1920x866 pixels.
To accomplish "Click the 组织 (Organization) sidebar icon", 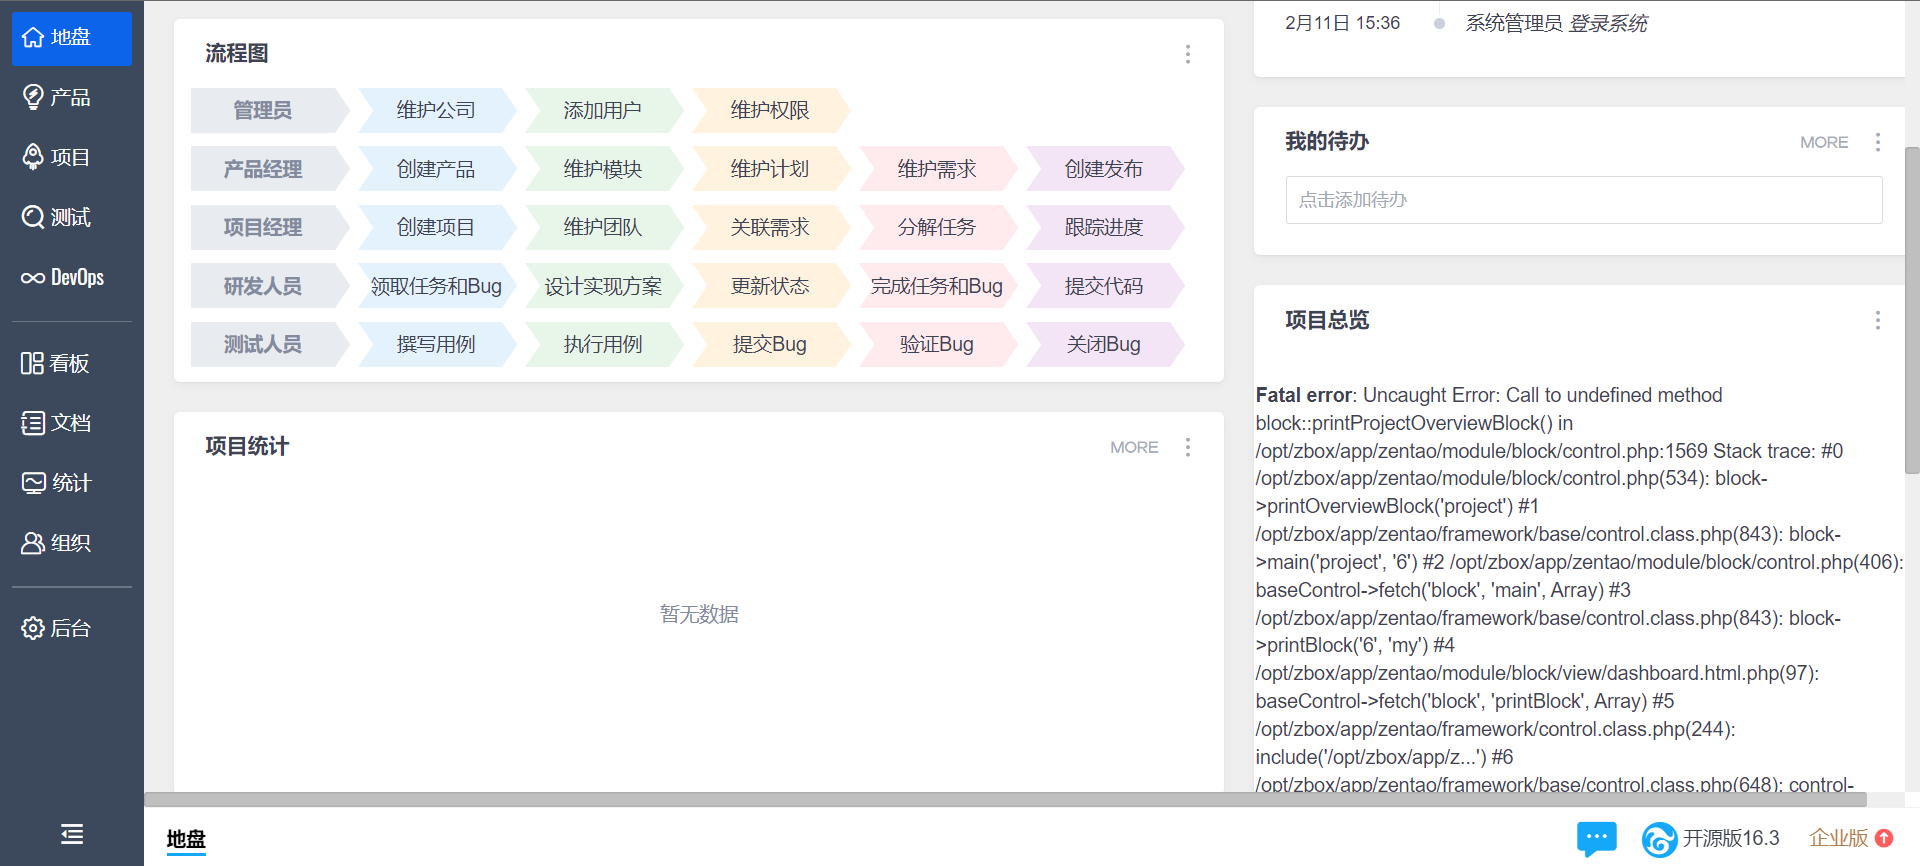I will point(33,543).
